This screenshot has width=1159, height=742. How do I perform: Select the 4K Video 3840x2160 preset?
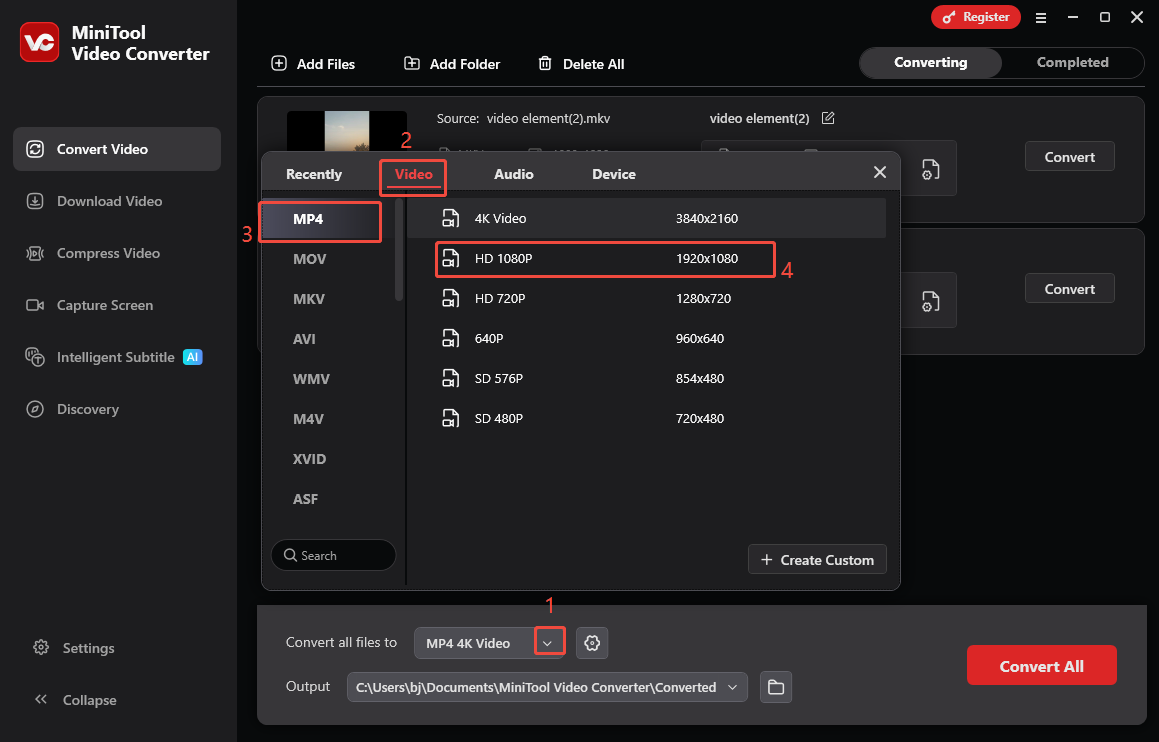tap(647, 218)
